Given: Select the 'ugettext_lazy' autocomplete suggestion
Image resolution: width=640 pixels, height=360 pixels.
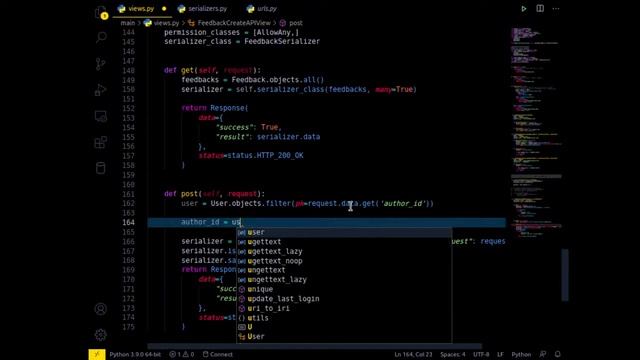Looking at the screenshot, I should [344, 251].
